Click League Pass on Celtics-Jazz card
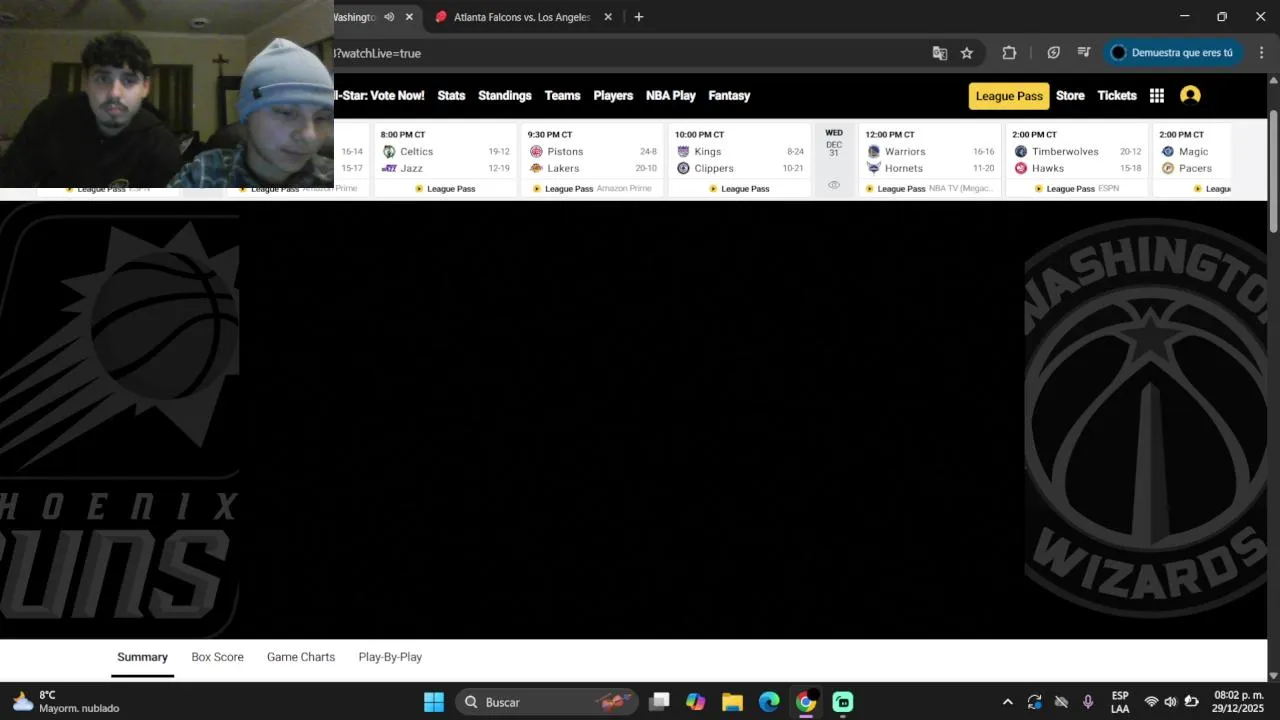 pyautogui.click(x=445, y=189)
